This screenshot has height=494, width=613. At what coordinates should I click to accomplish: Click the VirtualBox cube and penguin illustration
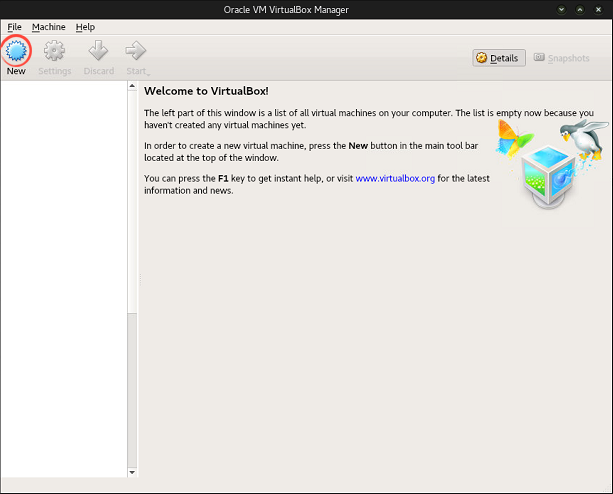pyautogui.click(x=551, y=164)
